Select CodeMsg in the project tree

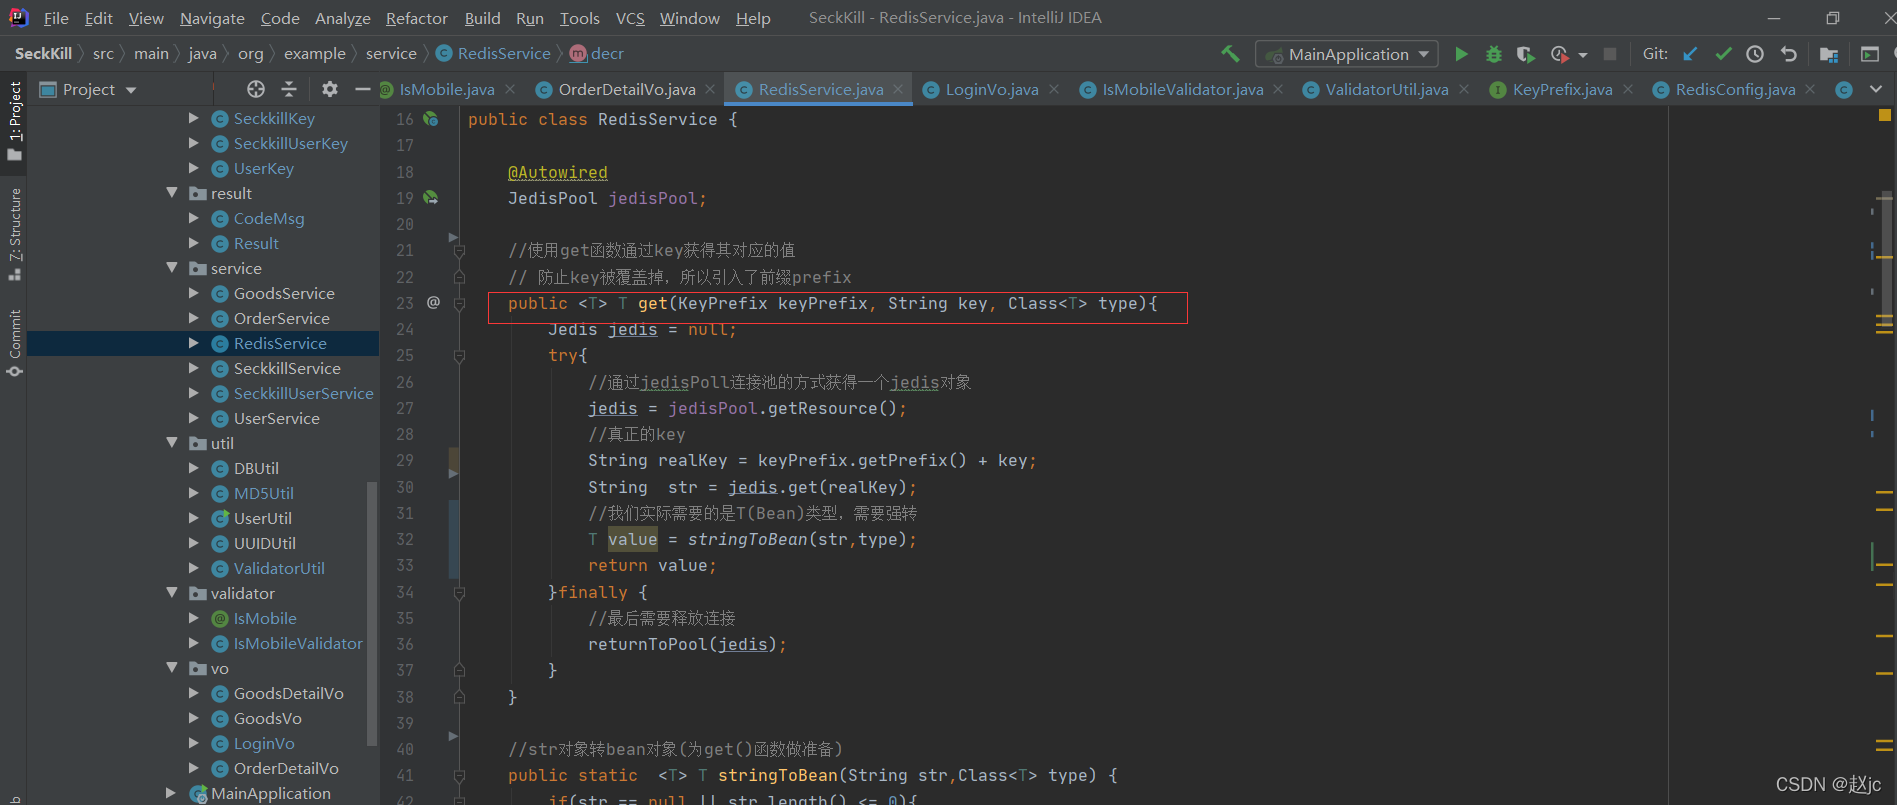pyautogui.click(x=268, y=218)
